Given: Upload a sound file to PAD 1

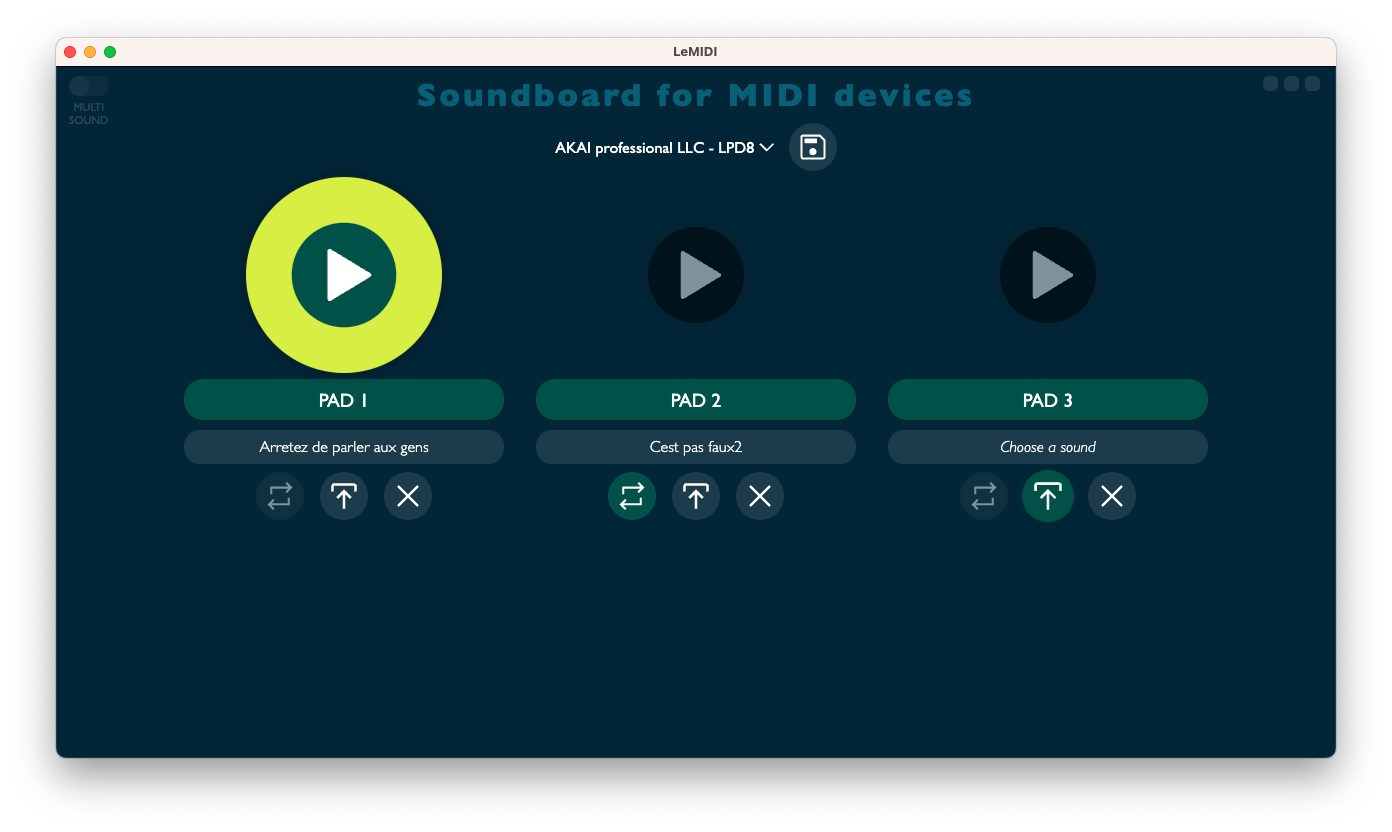Looking at the screenshot, I should coord(344,496).
